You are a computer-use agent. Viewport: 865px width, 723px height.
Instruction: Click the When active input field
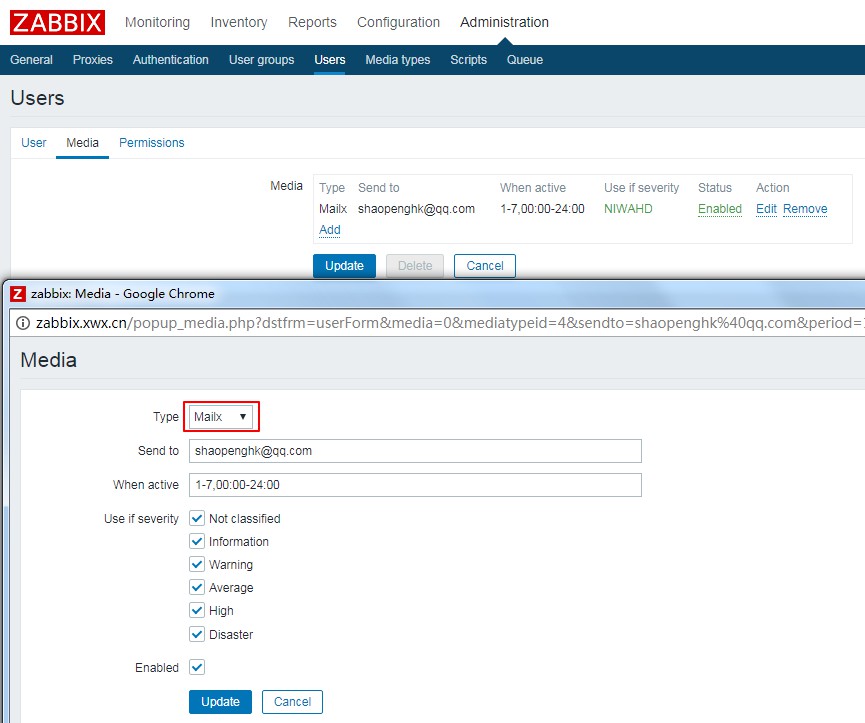point(415,485)
